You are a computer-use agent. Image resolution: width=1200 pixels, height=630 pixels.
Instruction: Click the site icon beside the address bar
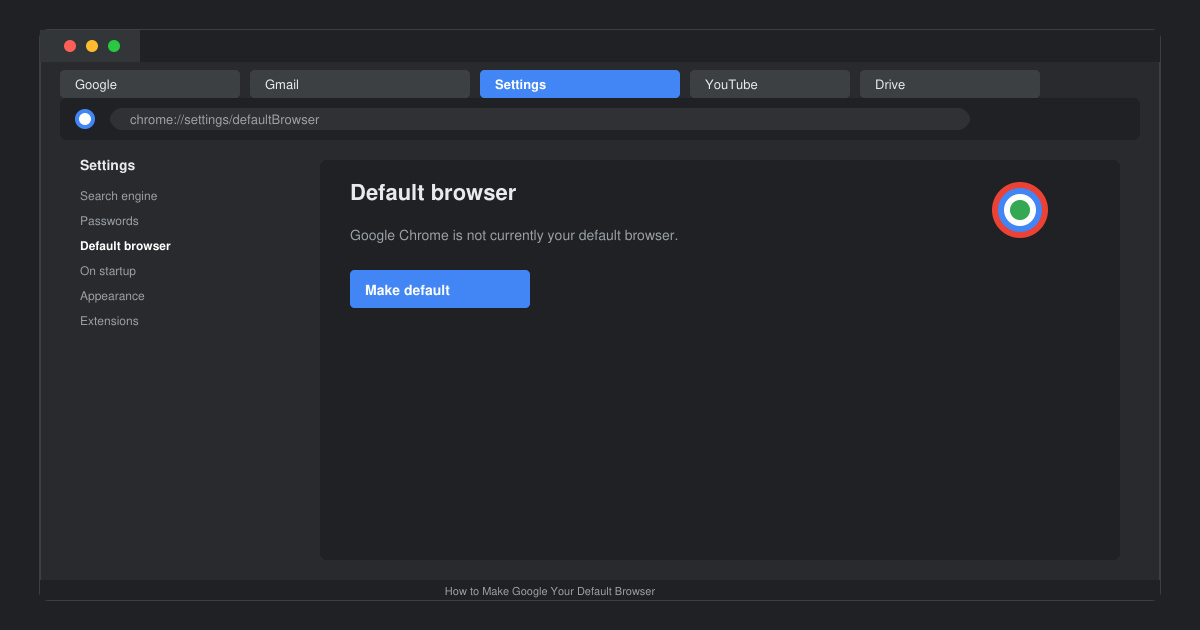(85, 119)
